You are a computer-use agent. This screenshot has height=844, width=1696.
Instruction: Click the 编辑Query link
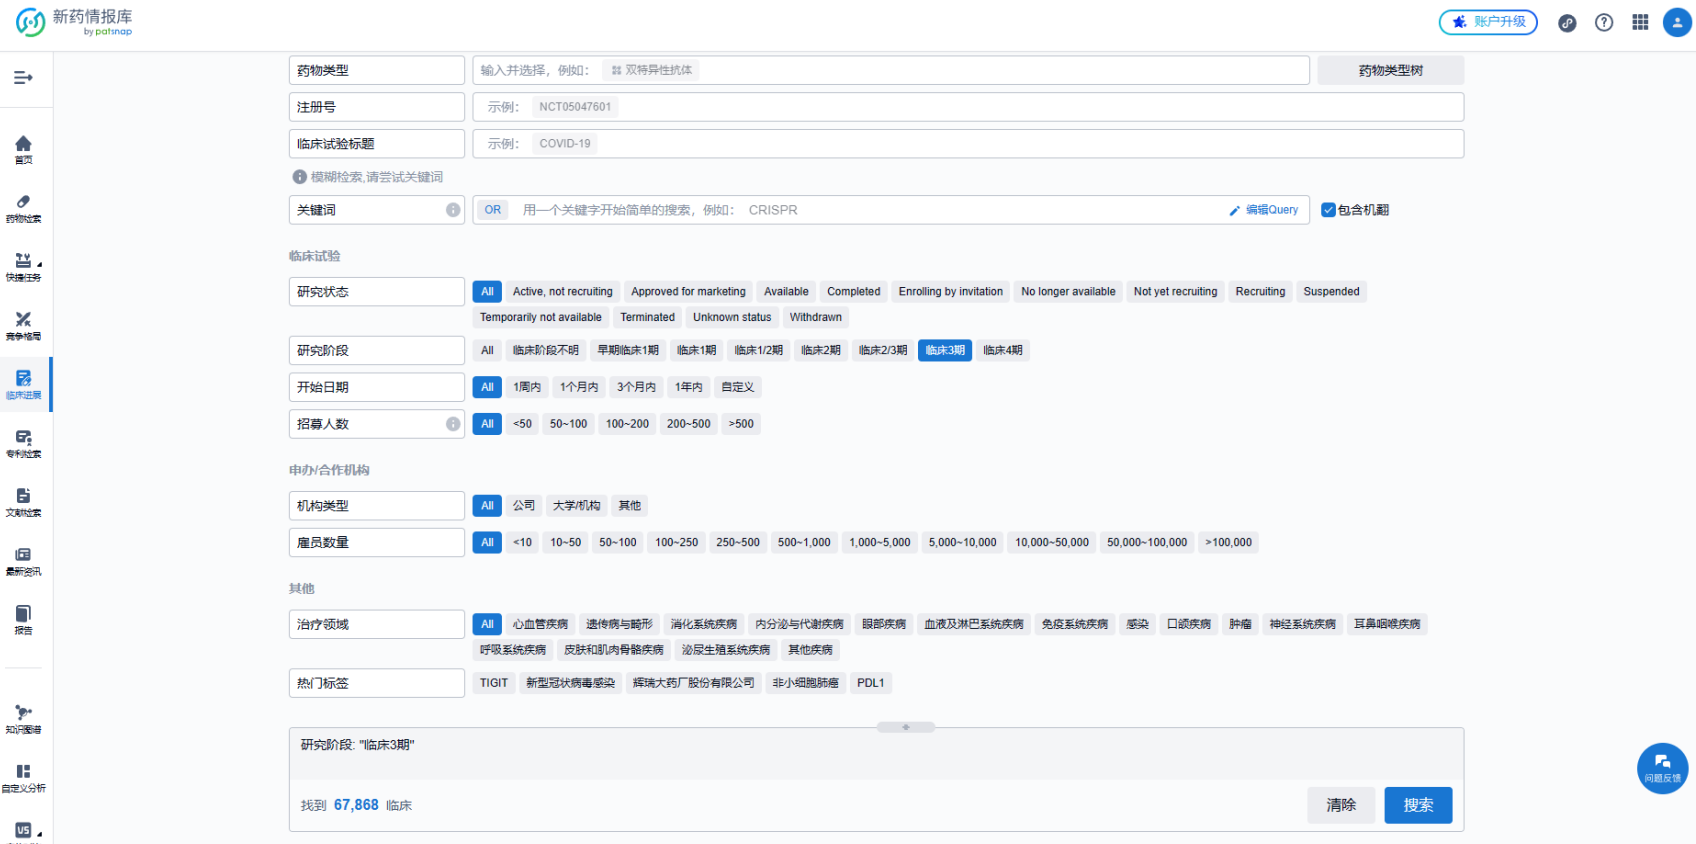coord(1264,210)
